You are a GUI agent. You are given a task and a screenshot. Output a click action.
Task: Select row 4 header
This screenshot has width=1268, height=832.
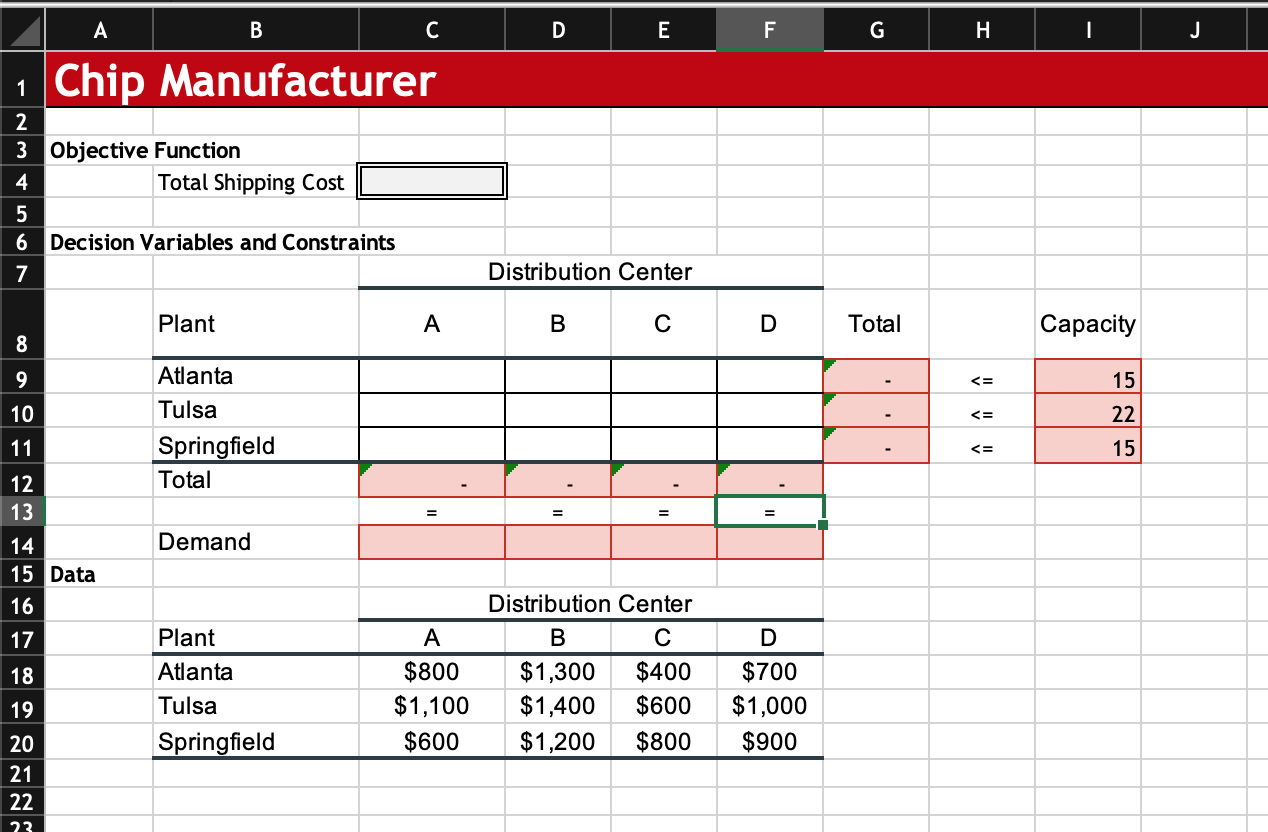[x=22, y=182]
